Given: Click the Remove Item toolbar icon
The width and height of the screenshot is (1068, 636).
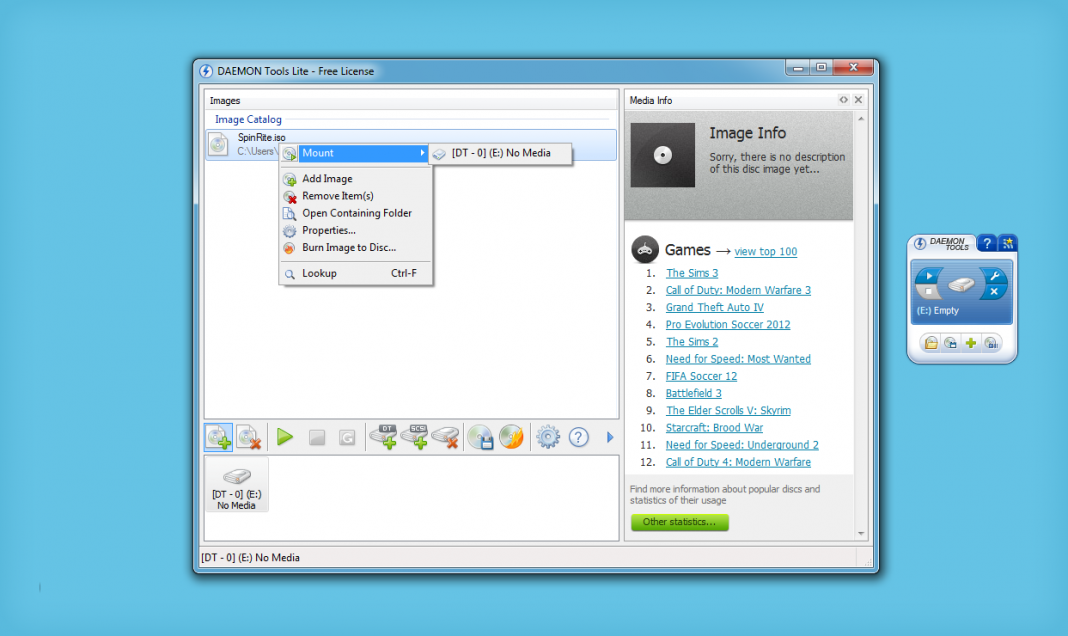Looking at the screenshot, I should click(x=249, y=437).
